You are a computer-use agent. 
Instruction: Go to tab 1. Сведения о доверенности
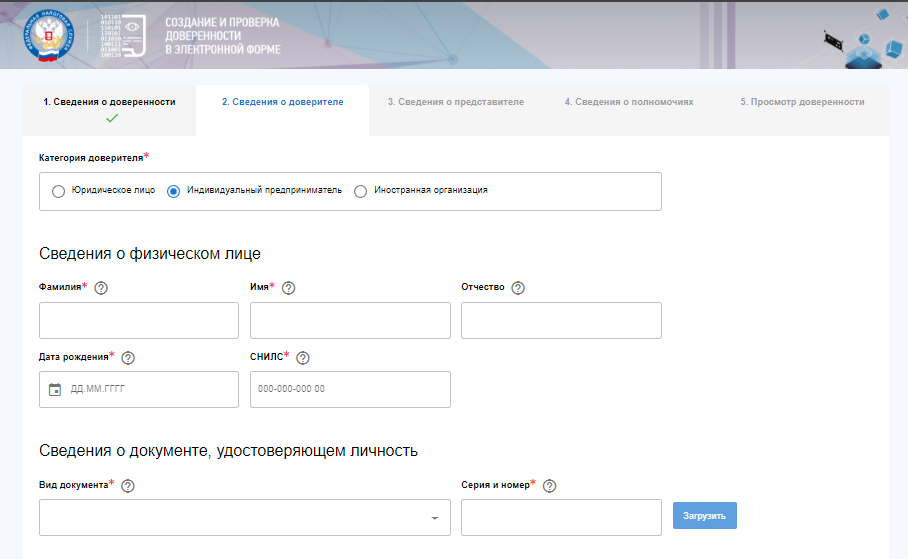click(109, 110)
